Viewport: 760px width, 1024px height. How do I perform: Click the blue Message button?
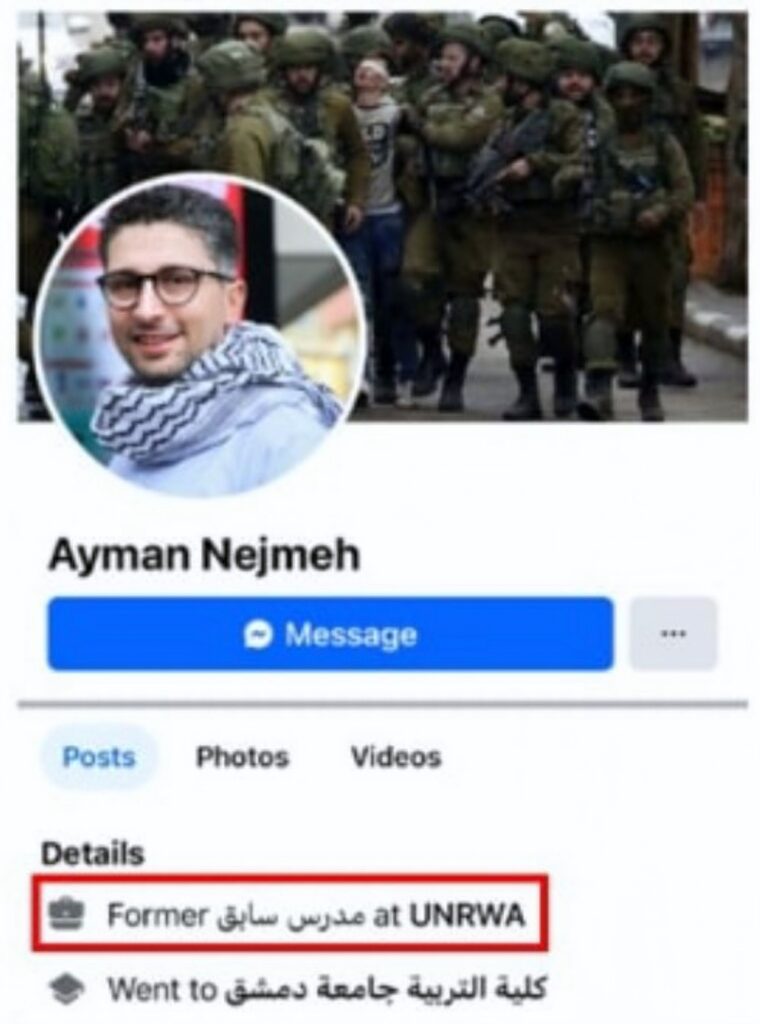(330, 633)
